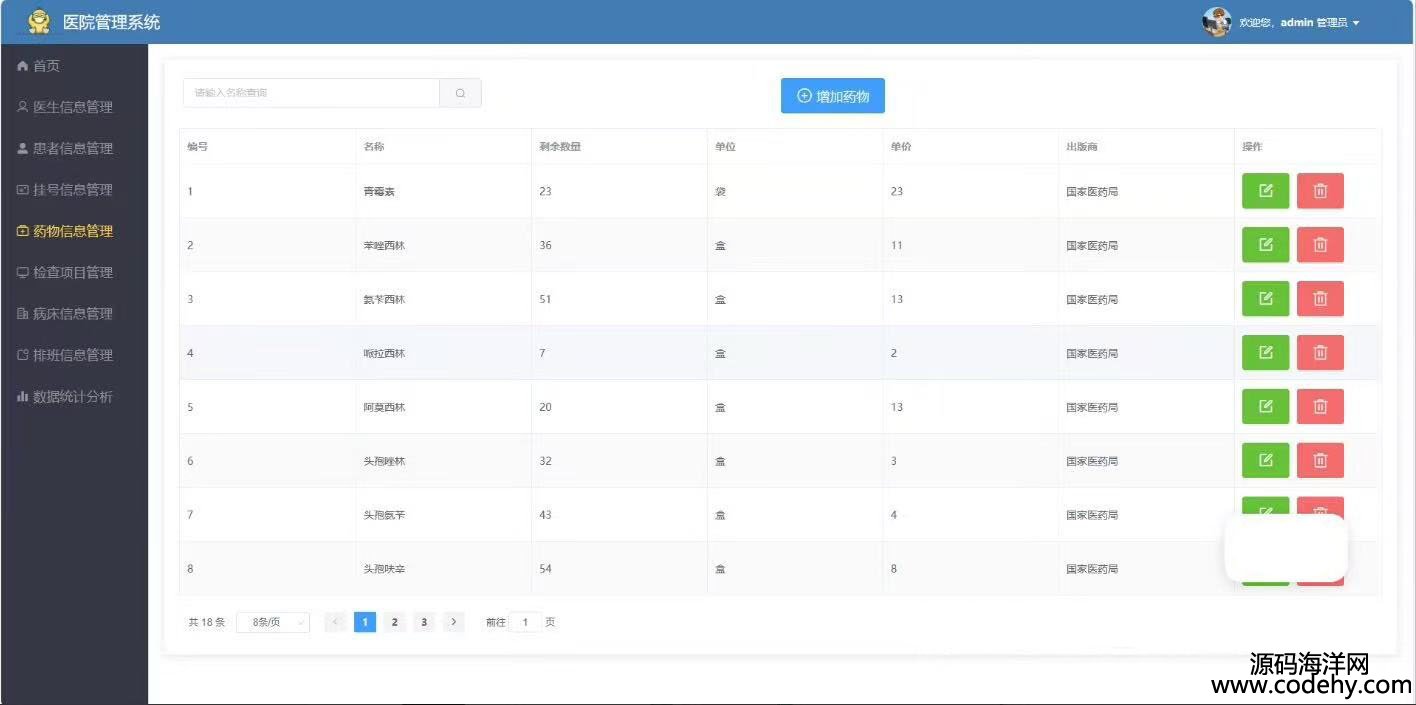The width and height of the screenshot is (1416, 705).
Task: Open 医生信息管理 in the sidebar
Action: [73, 107]
